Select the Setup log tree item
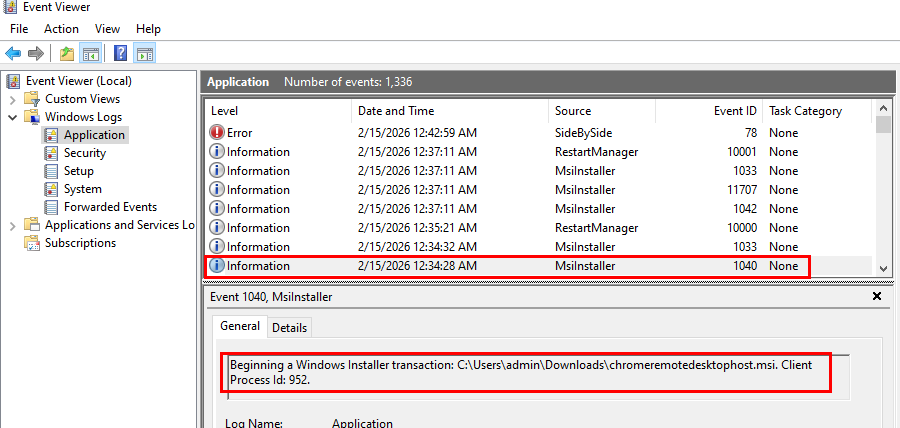 coord(79,171)
